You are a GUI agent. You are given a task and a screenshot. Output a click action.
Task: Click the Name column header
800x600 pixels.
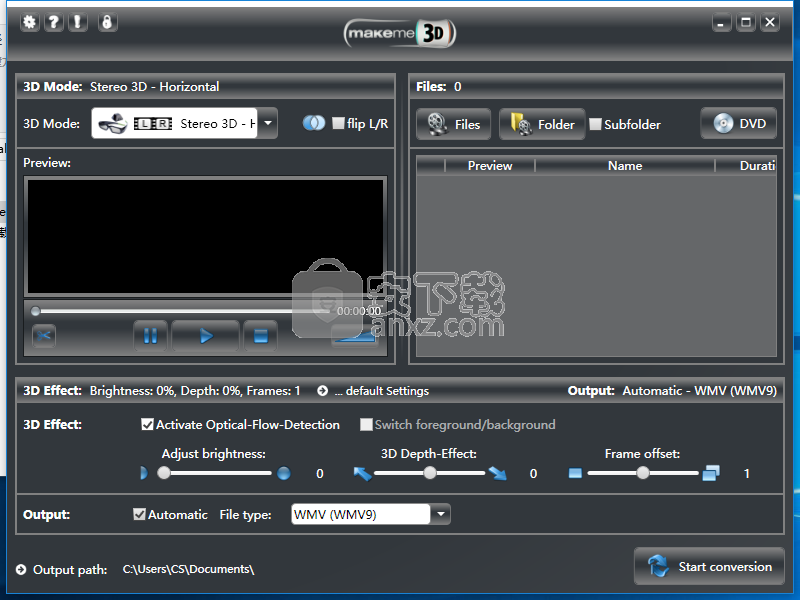pyautogui.click(x=625, y=166)
